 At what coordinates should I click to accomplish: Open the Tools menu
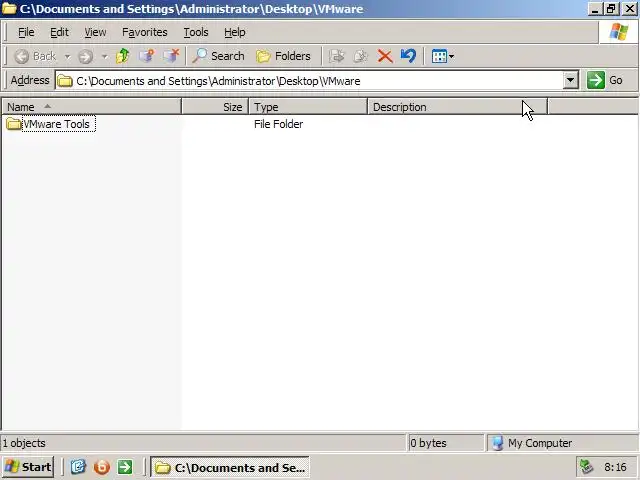(x=196, y=32)
